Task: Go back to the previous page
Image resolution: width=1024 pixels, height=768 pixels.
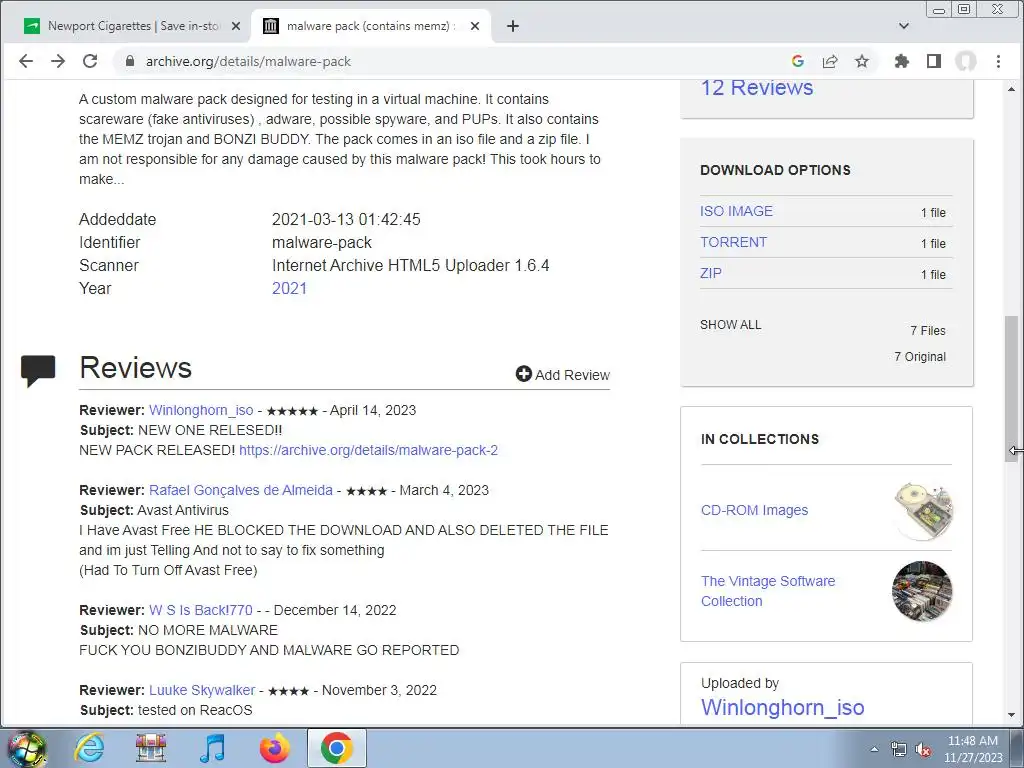Action: (x=25, y=61)
